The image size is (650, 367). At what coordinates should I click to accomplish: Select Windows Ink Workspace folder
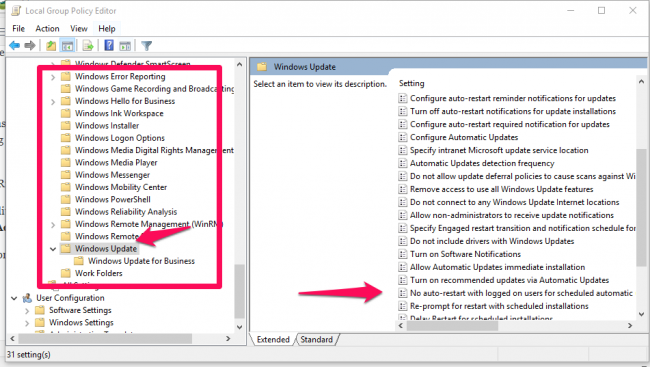[119, 113]
